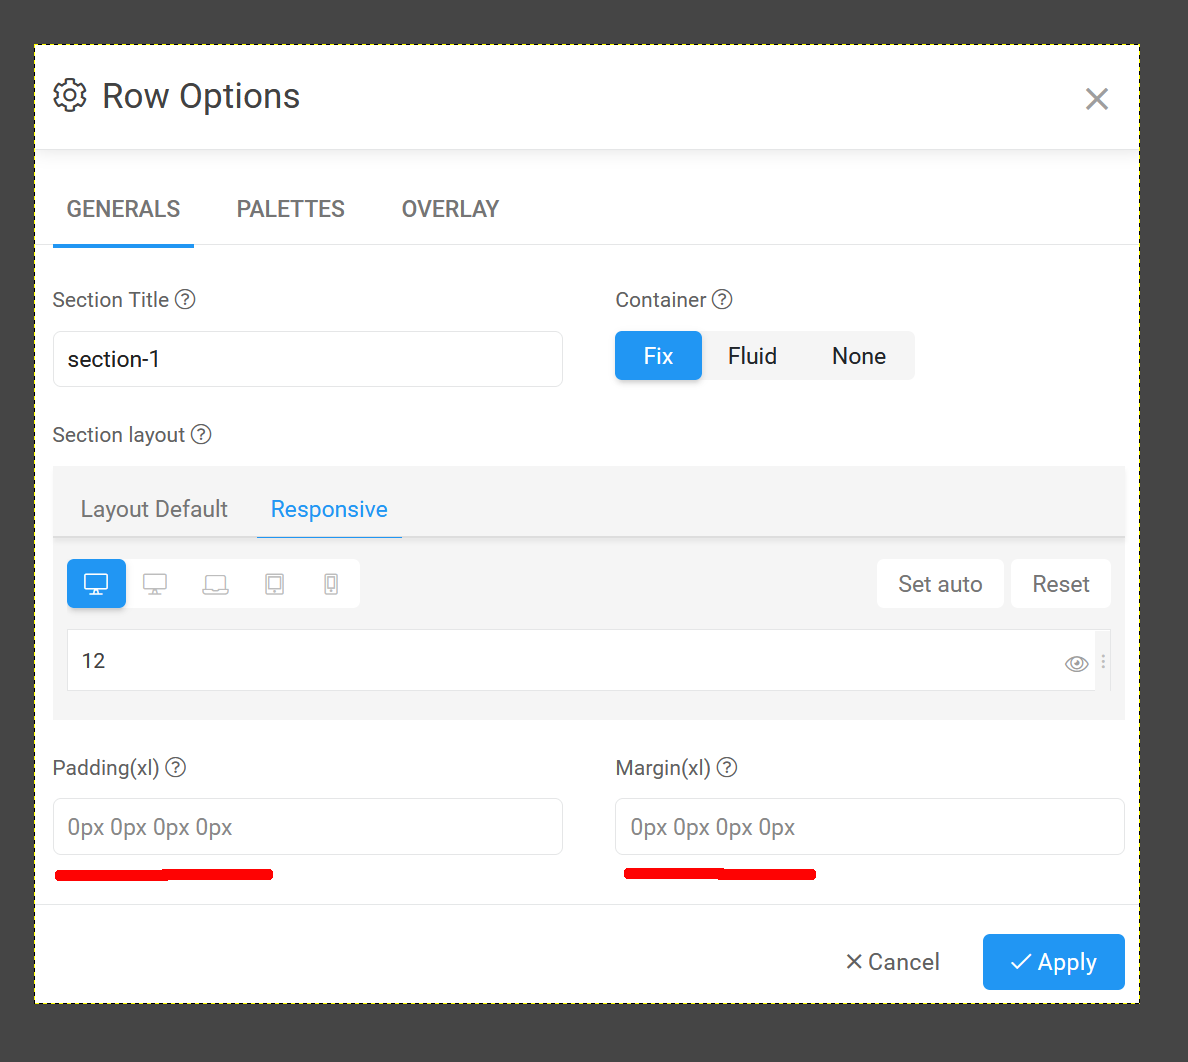Viewport: 1188px width, 1062px height.
Task: Select the tablet device icon
Action: [274, 584]
